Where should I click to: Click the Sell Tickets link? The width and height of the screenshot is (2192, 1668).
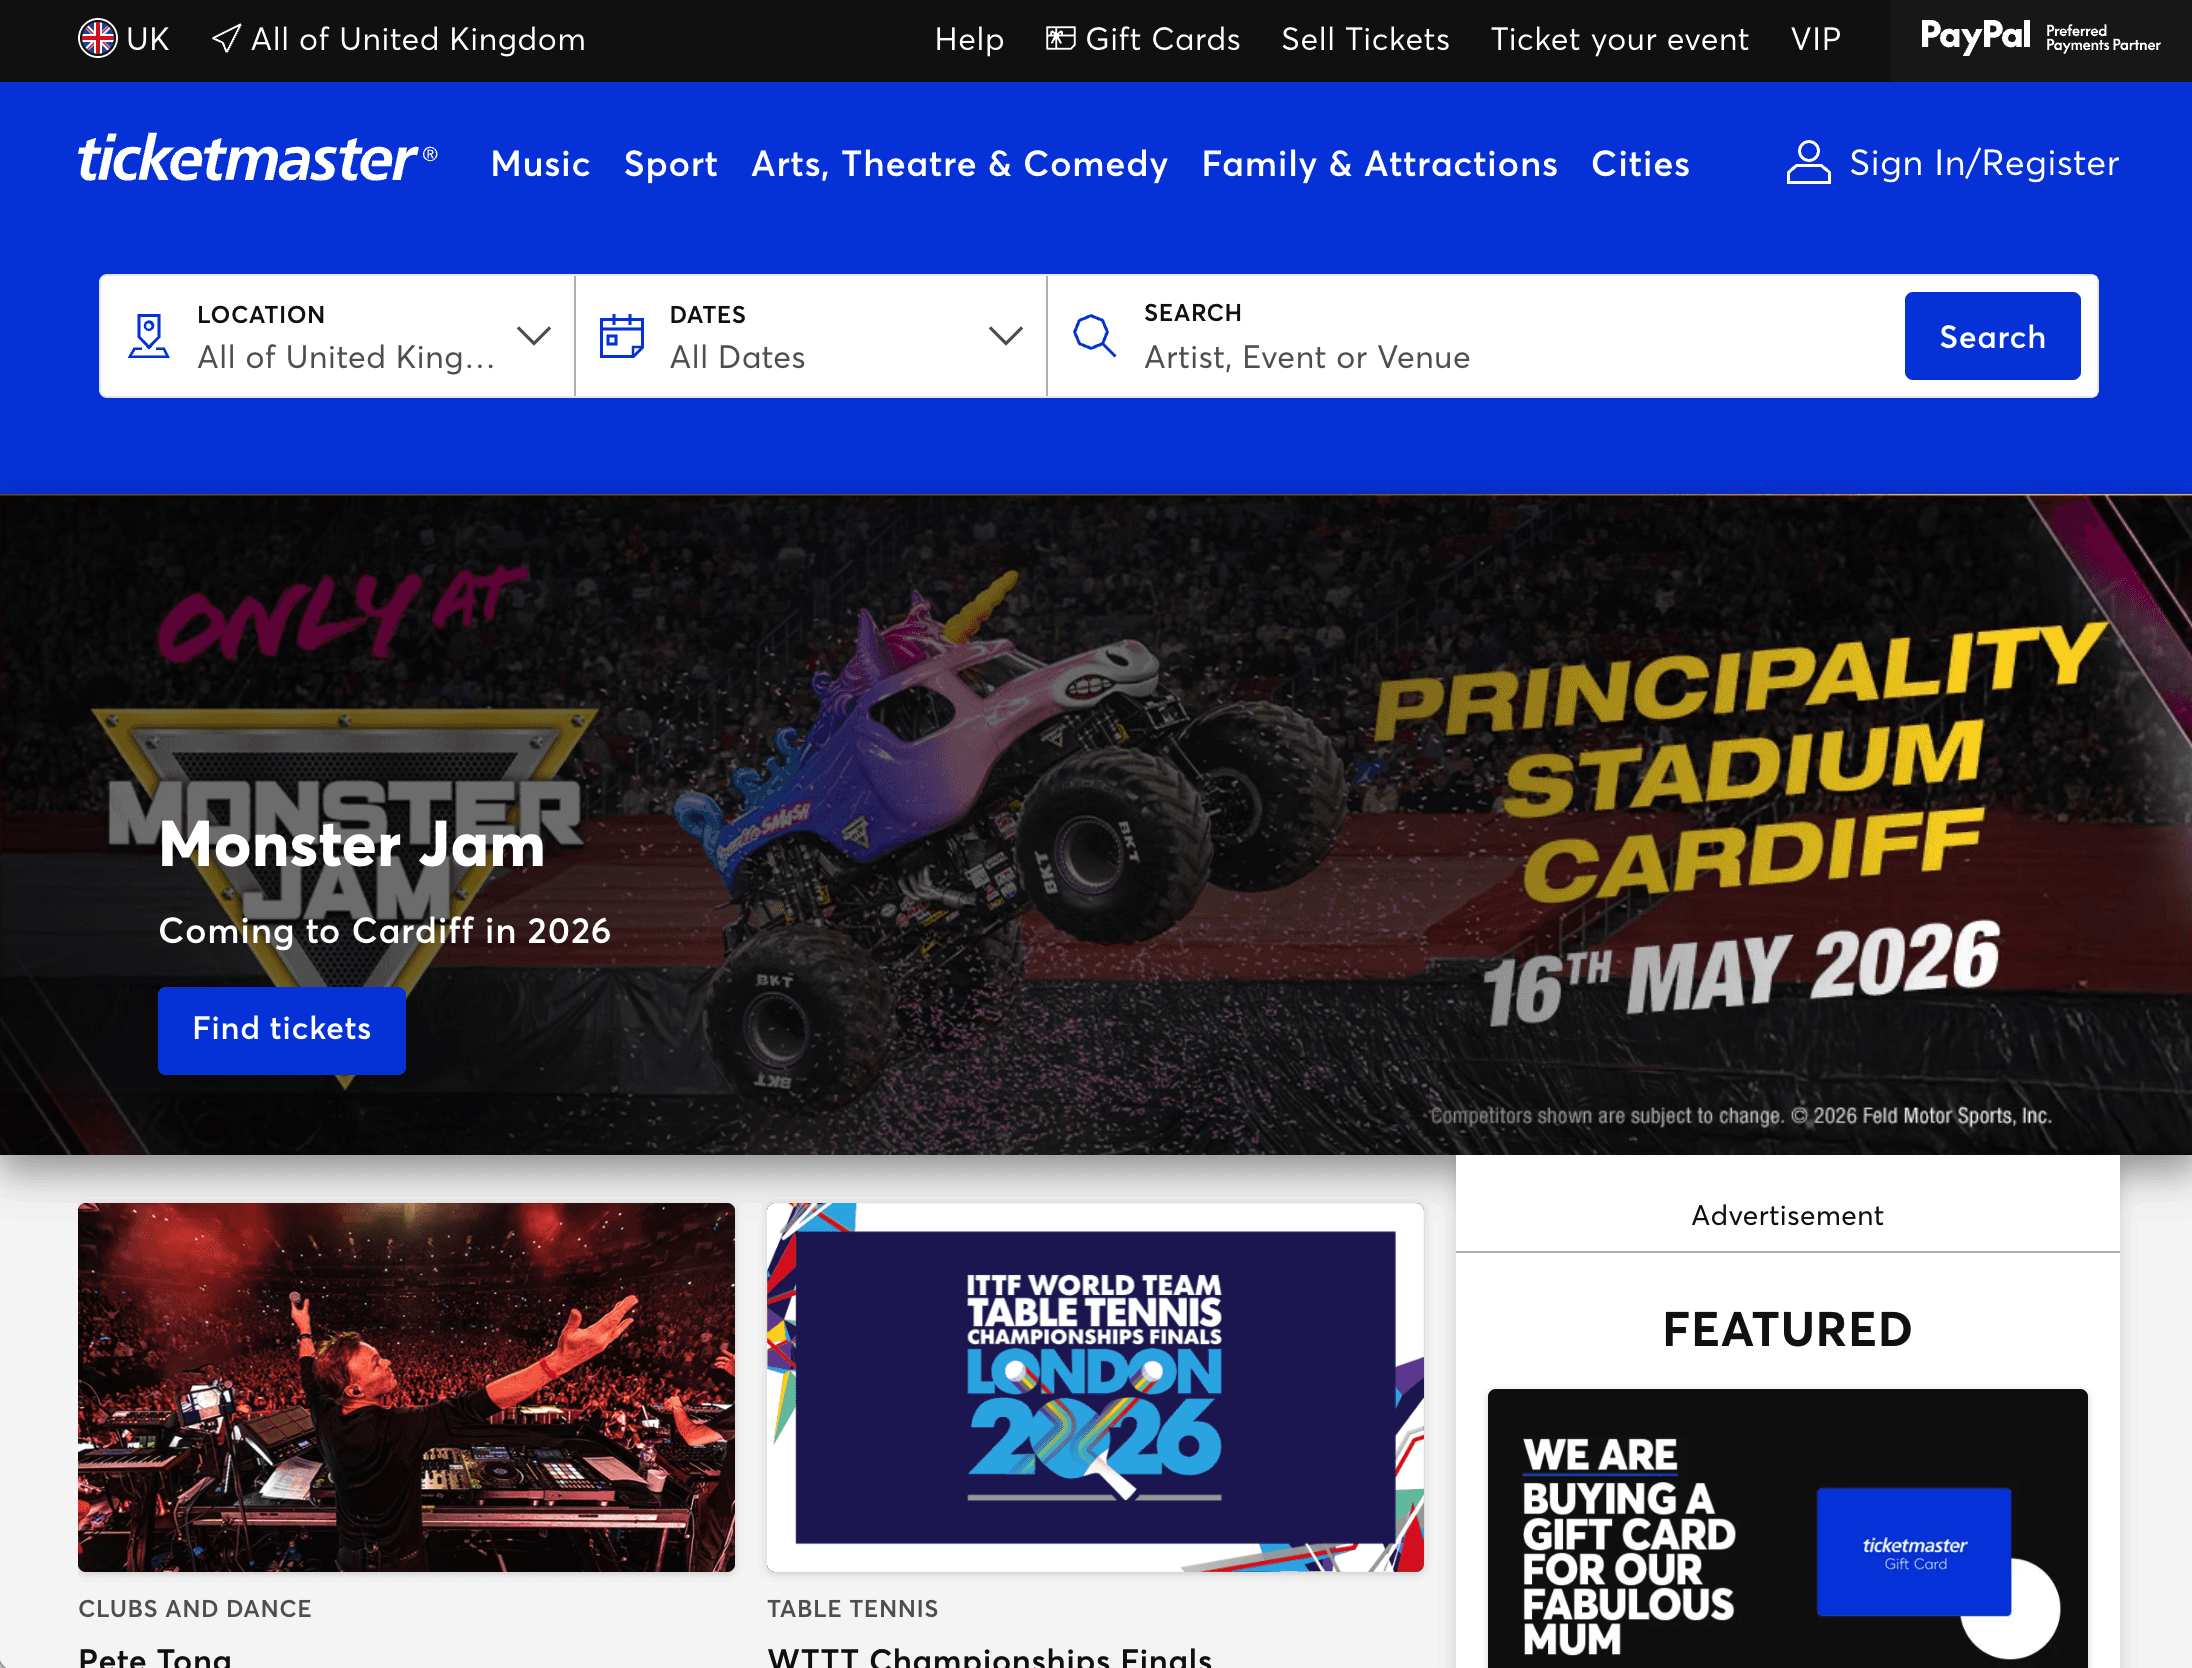click(1365, 39)
